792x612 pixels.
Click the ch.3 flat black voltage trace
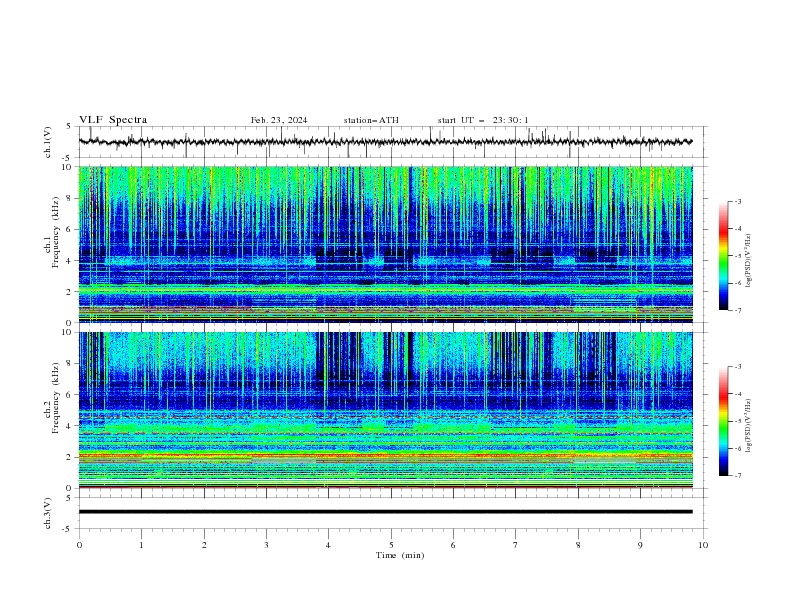385,512
